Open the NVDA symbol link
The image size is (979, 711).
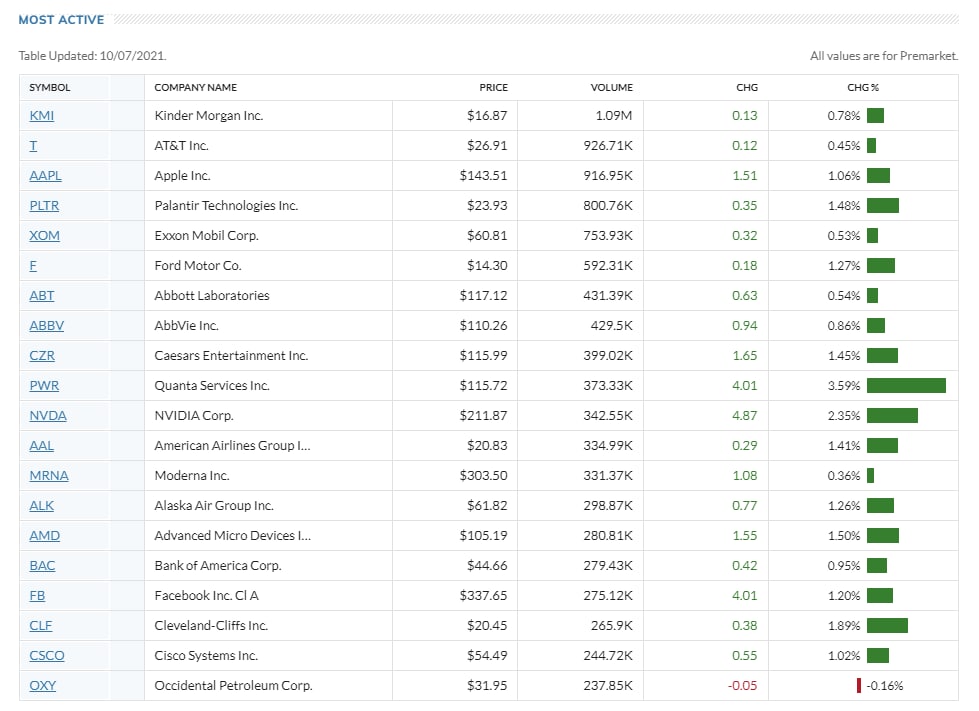point(47,415)
